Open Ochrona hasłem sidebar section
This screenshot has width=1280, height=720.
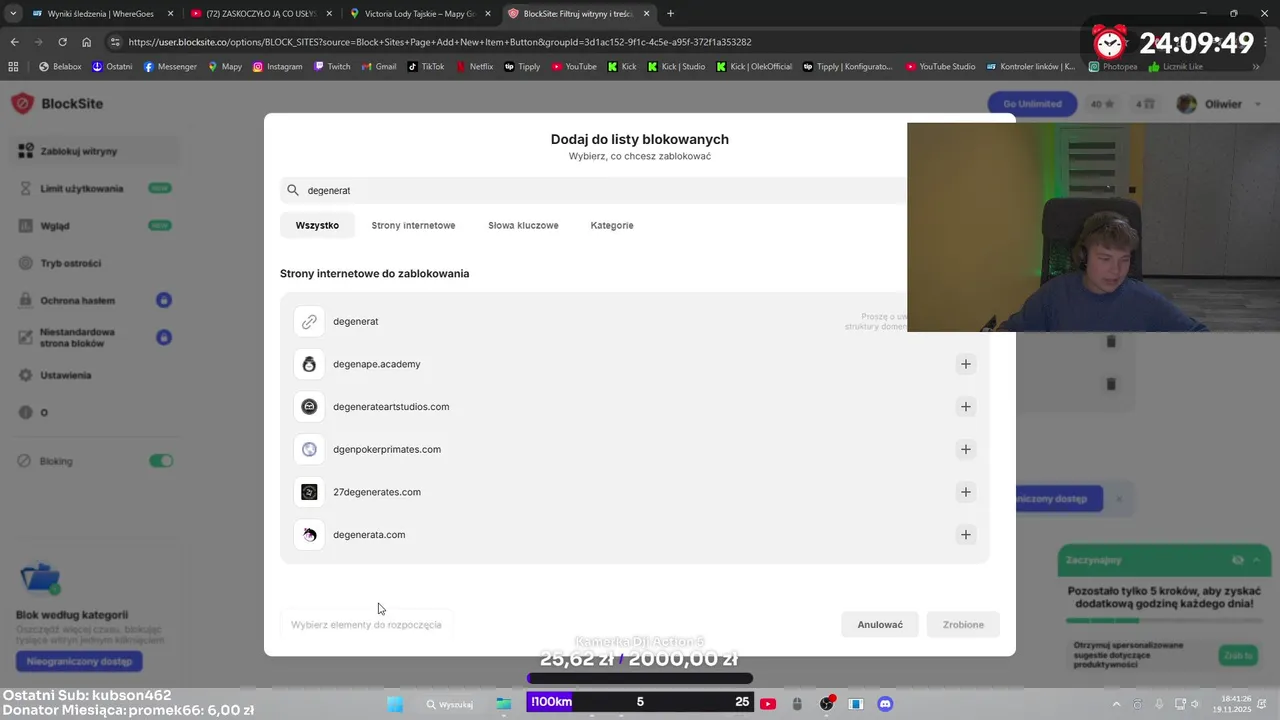(96, 300)
